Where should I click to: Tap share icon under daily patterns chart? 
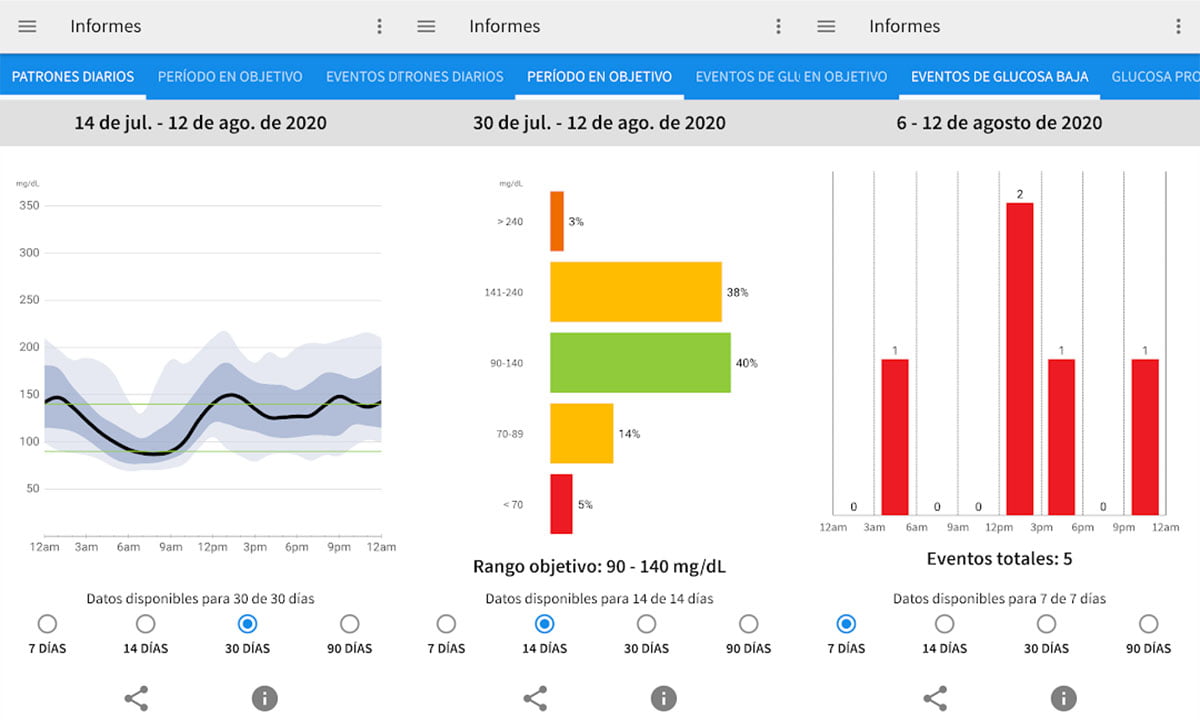[x=136, y=698]
